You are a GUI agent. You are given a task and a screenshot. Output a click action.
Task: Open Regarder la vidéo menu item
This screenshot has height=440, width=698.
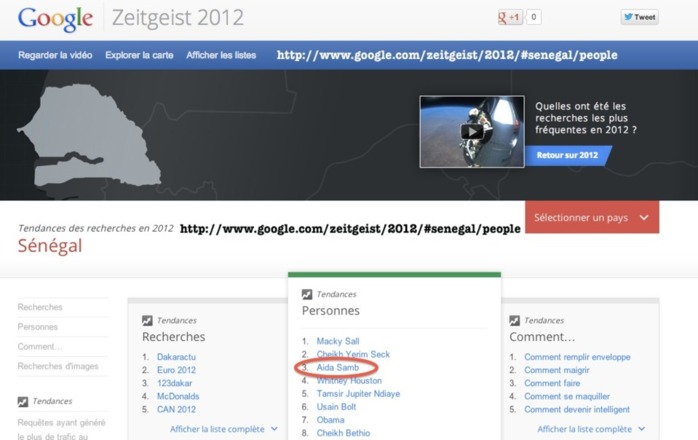55,55
